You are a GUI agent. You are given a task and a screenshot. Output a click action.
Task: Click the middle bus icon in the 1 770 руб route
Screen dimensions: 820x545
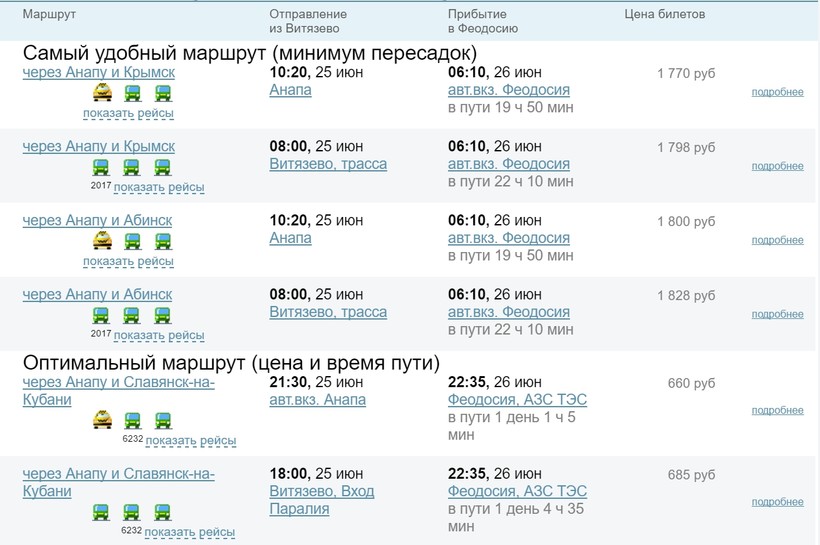pos(133,94)
